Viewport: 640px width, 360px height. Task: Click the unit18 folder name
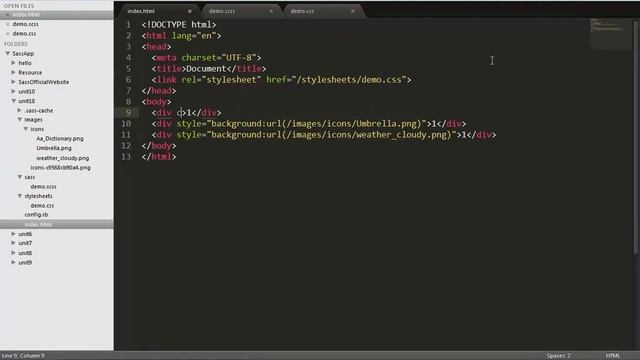[27, 101]
